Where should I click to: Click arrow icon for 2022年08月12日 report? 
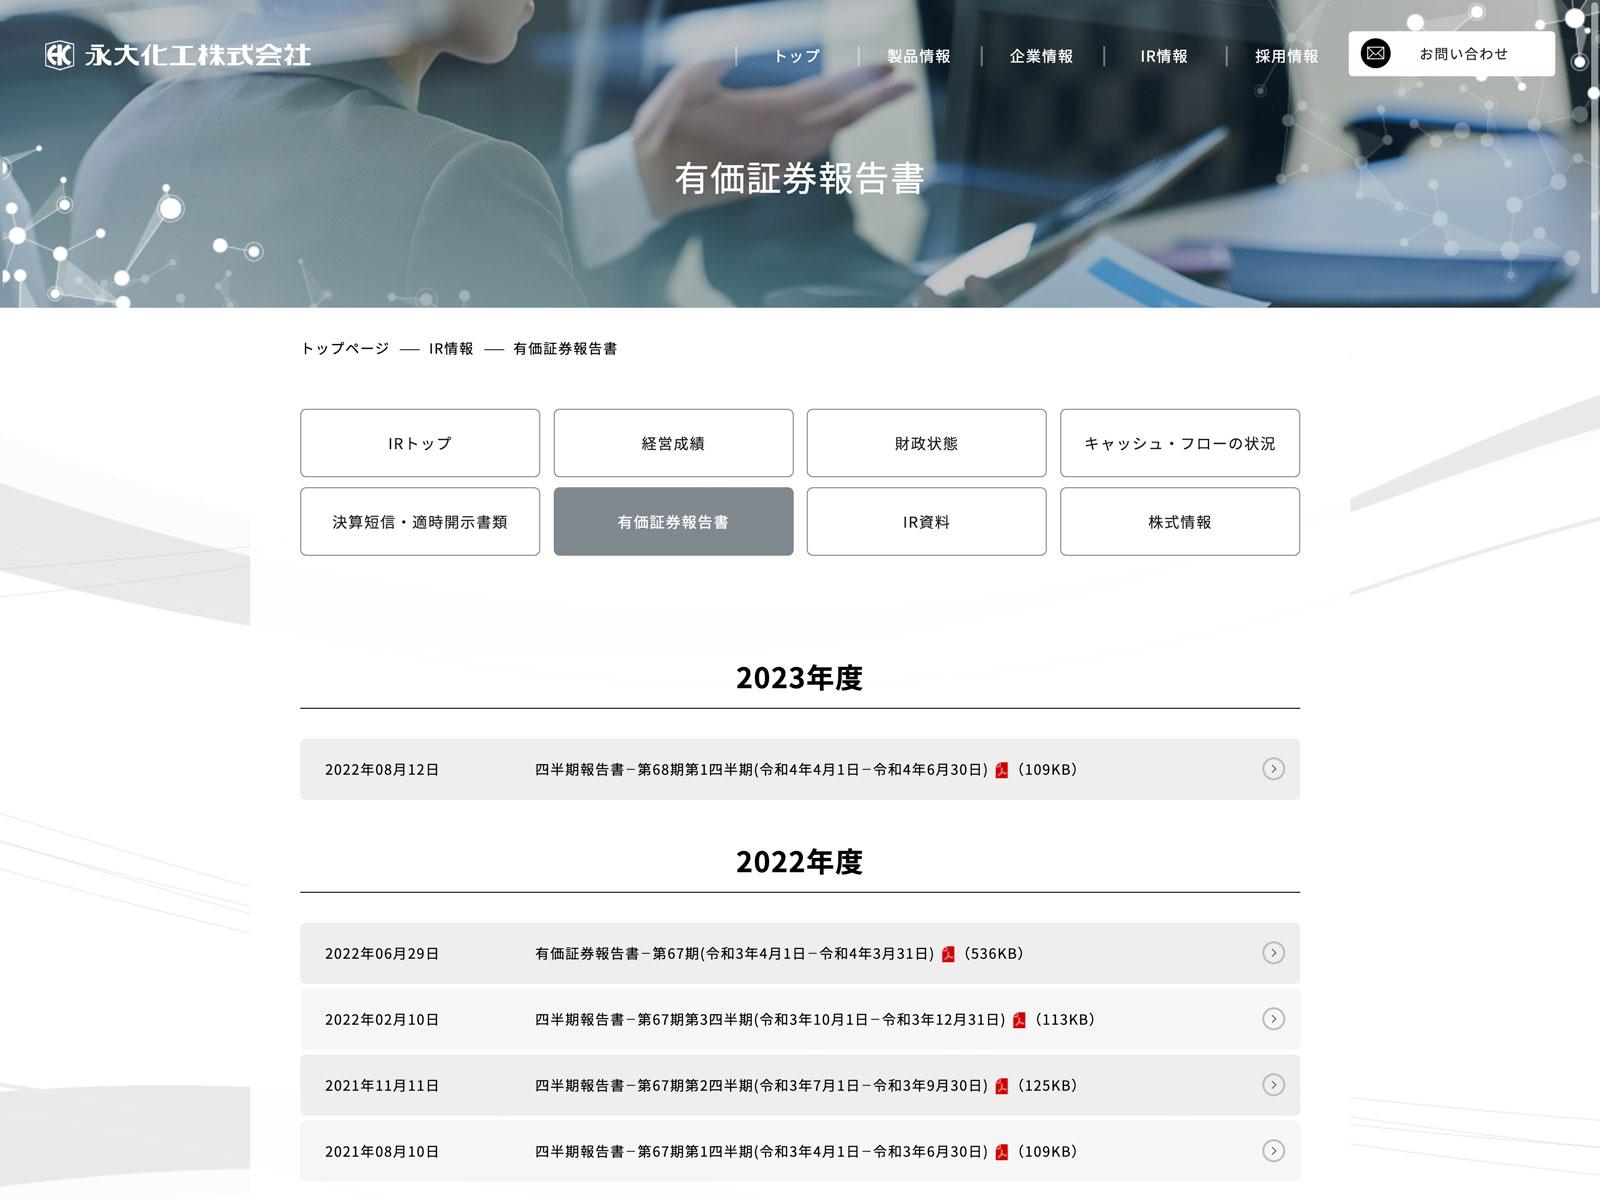pos(1273,769)
